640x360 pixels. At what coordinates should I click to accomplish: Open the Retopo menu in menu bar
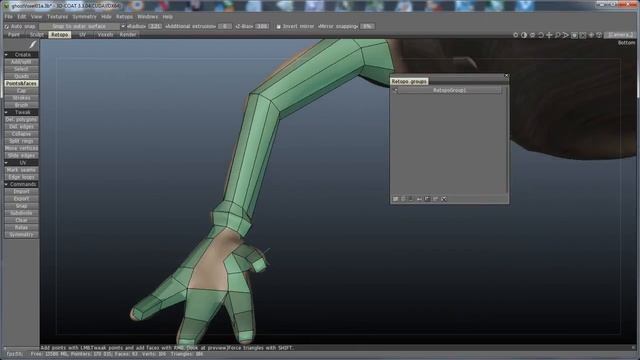point(124,17)
